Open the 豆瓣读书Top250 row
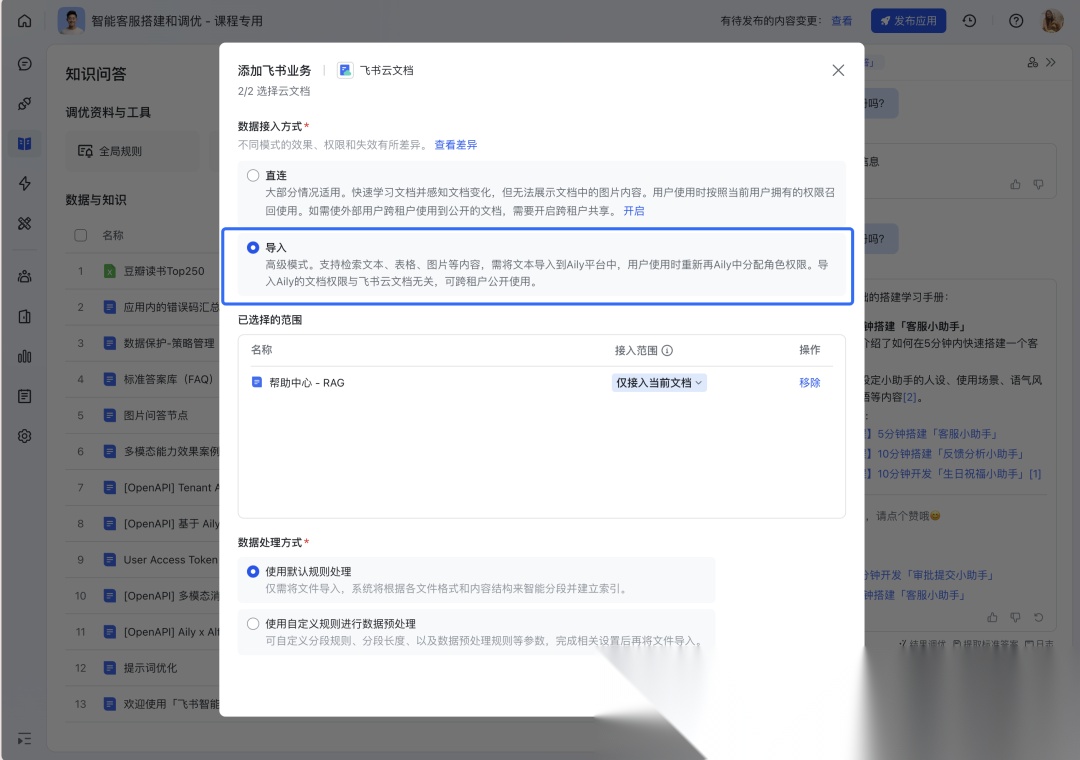This screenshot has height=760, width=1080. tap(143, 271)
